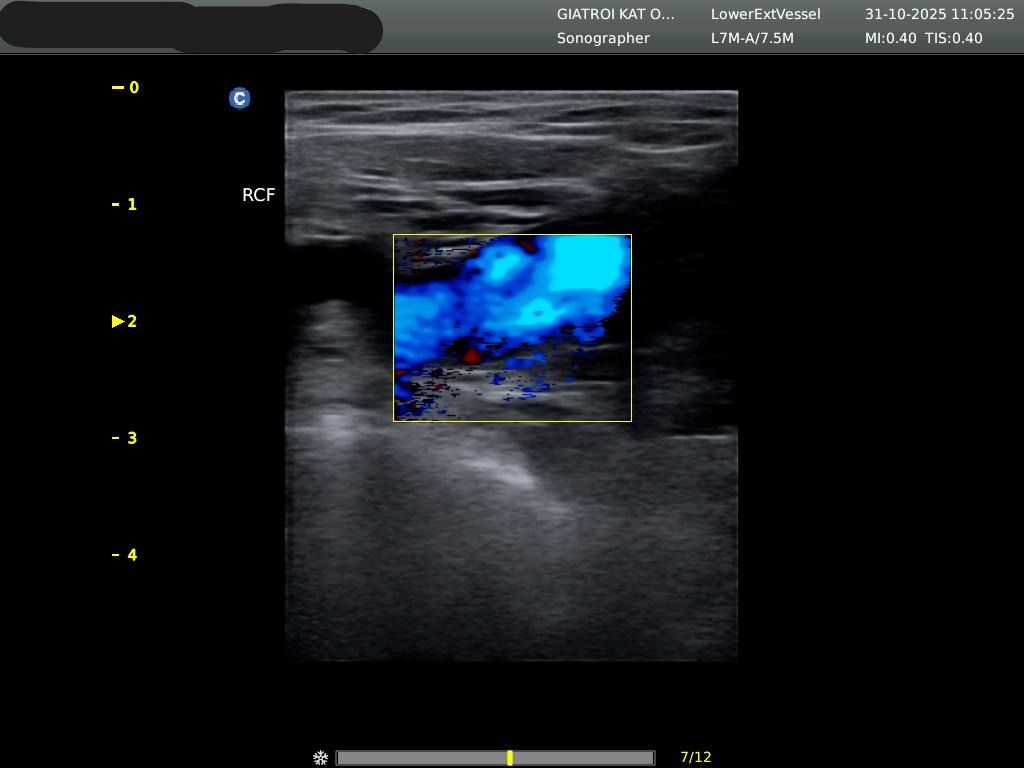Click the LowerExtVessel exam preset label

[765, 14]
